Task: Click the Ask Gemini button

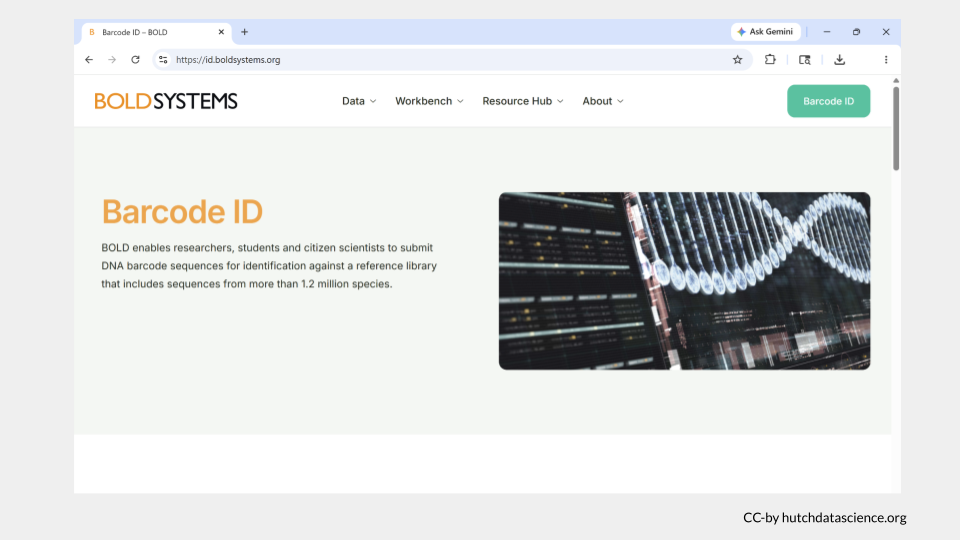Action: [x=765, y=32]
